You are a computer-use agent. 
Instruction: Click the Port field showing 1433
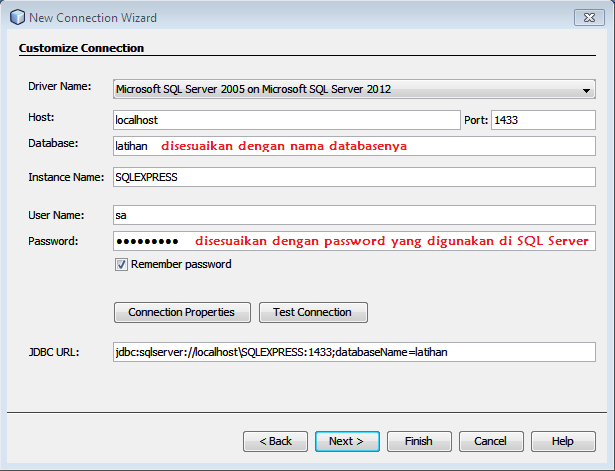[543, 120]
